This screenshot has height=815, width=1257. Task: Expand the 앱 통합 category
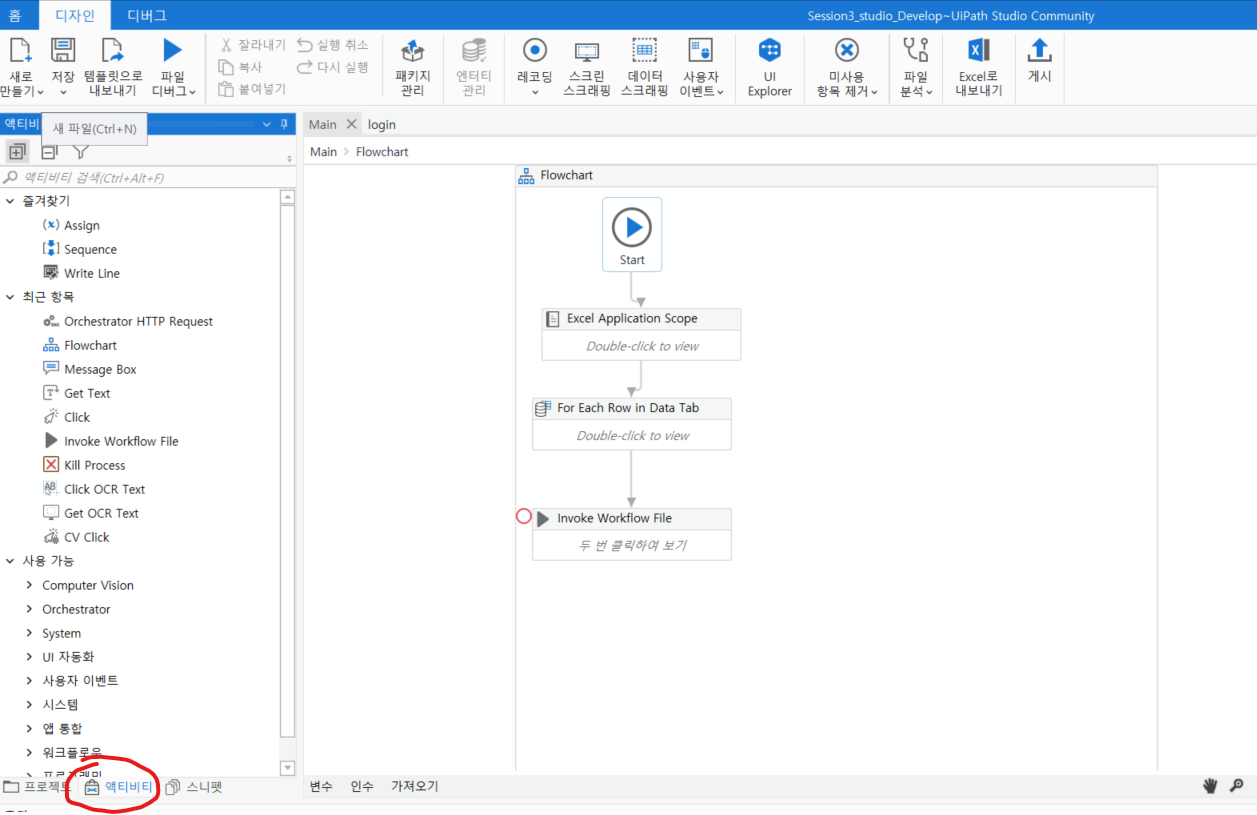pyautogui.click(x=29, y=729)
